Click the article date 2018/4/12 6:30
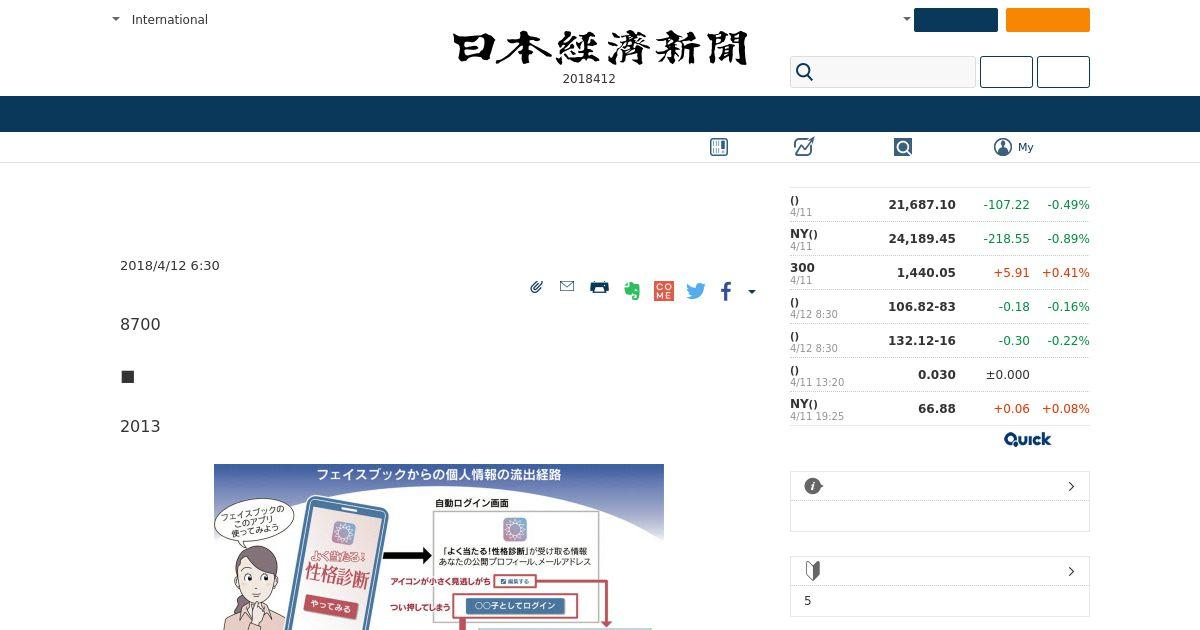This screenshot has width=1200, height=630. [x=170, y=266]
